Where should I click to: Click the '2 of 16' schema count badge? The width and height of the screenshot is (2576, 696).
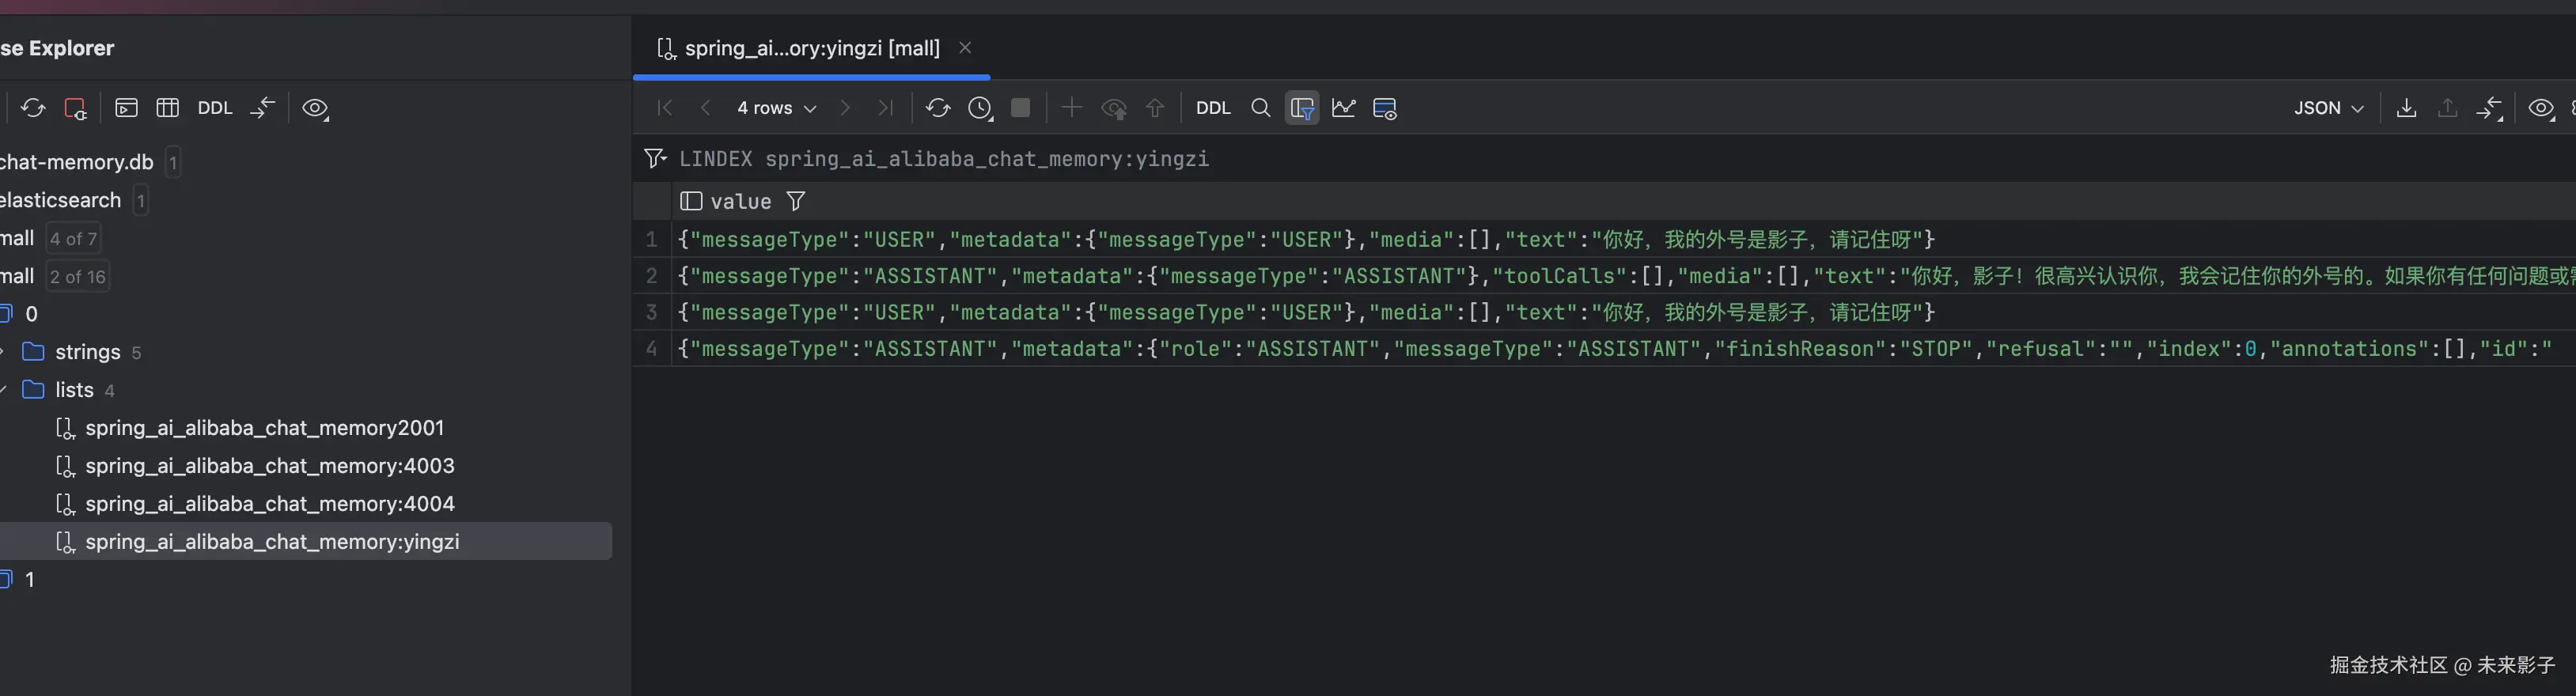click(x=77, y=276)
